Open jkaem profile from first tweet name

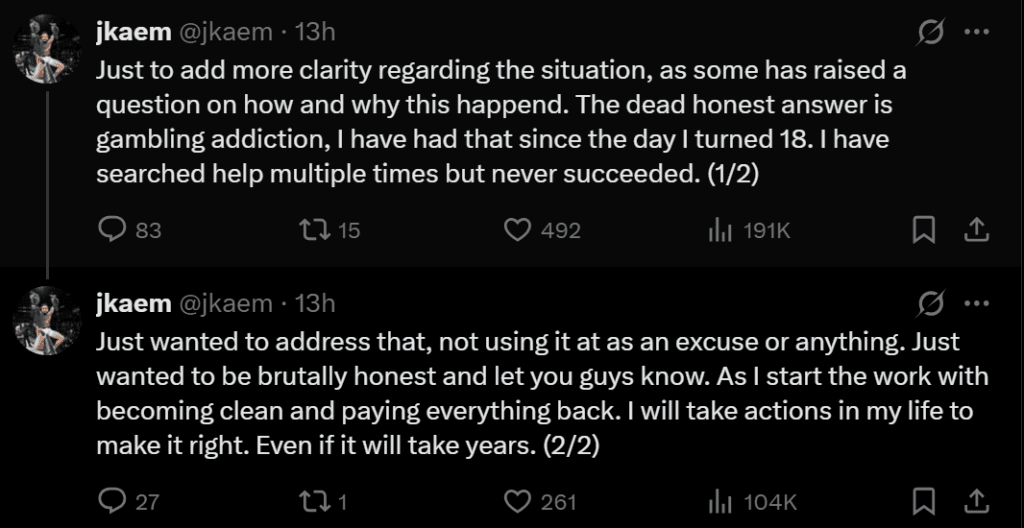coord(132,32)
